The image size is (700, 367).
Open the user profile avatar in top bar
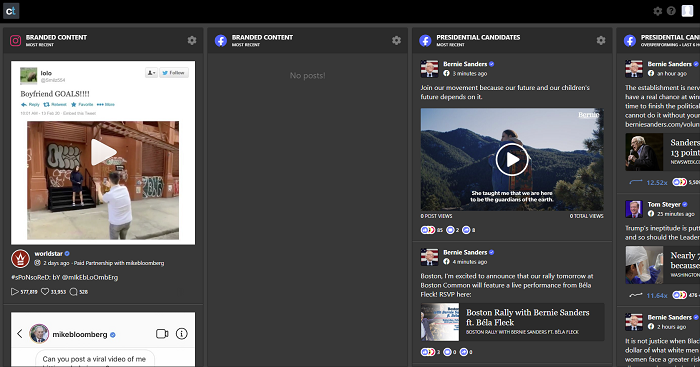pos(688,11)
